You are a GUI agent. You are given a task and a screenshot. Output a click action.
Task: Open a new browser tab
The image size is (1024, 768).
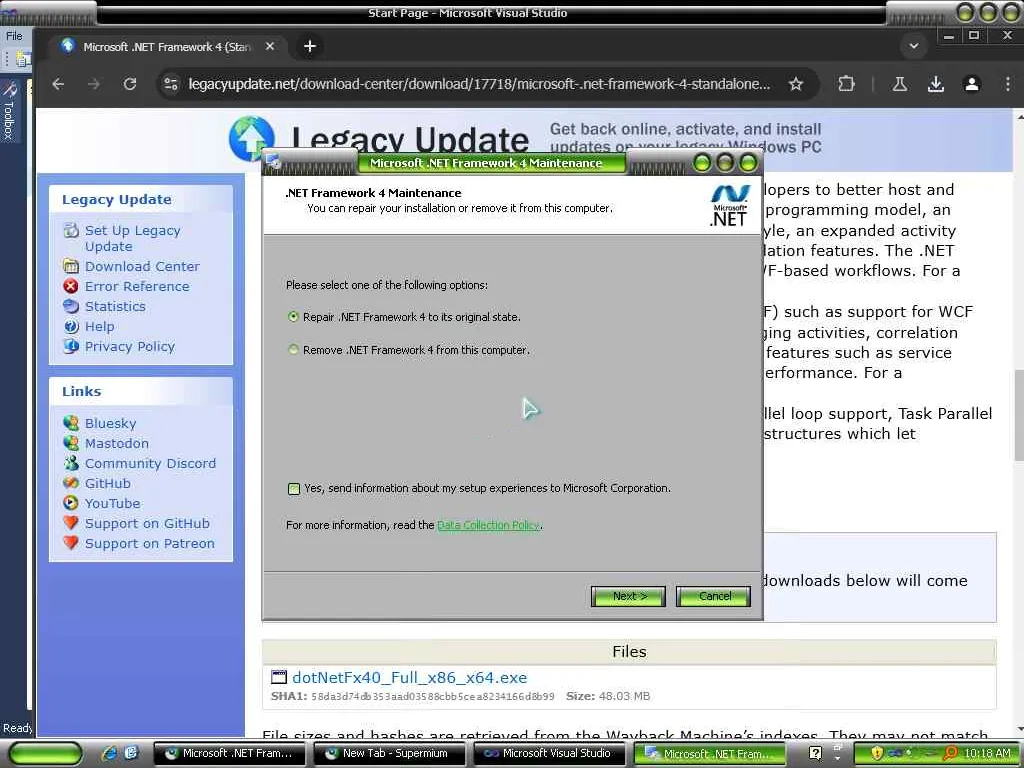point(310,46)
